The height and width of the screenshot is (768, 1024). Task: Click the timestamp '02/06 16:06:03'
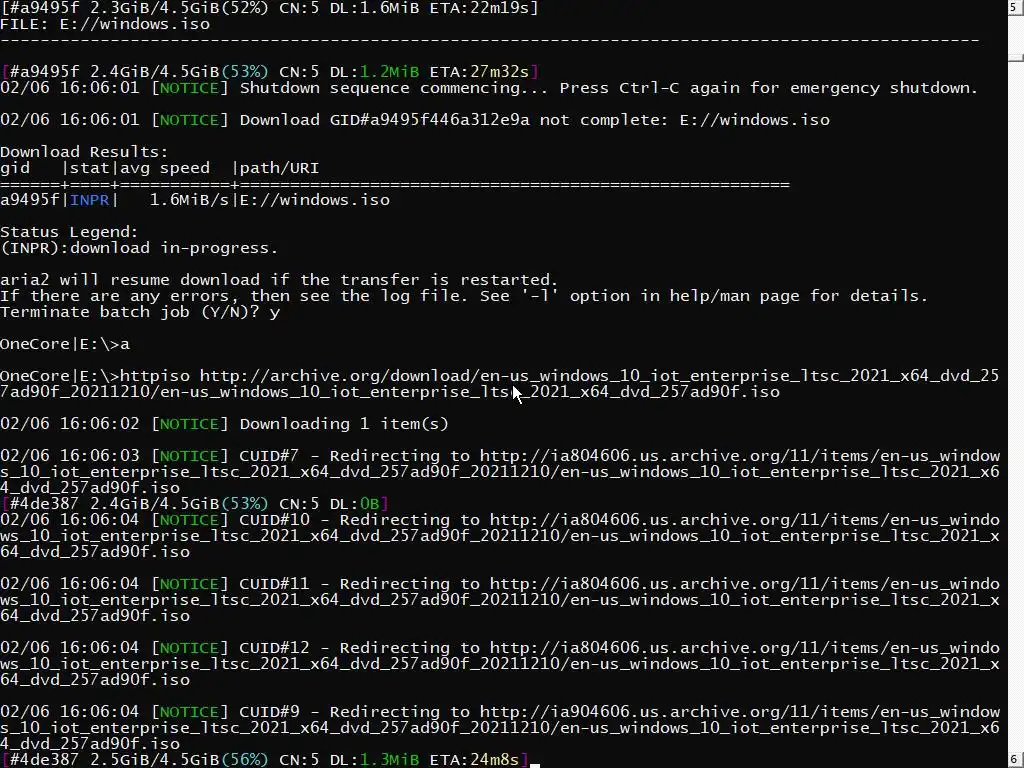(69, 456)
